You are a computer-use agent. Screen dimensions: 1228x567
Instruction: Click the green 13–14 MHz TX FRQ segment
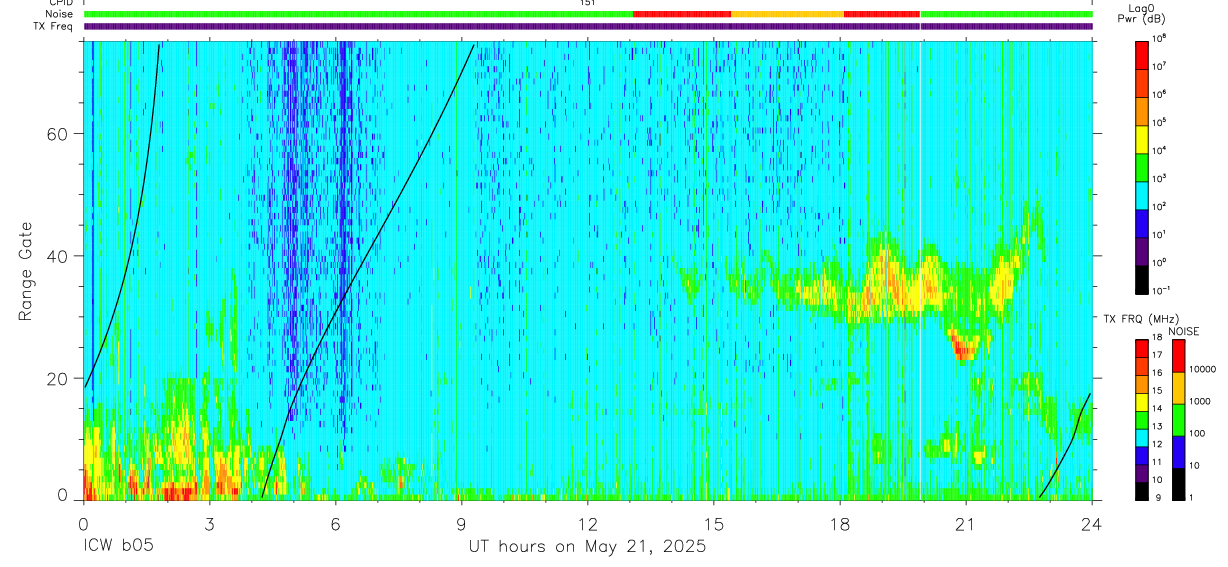coord(1142,419)
